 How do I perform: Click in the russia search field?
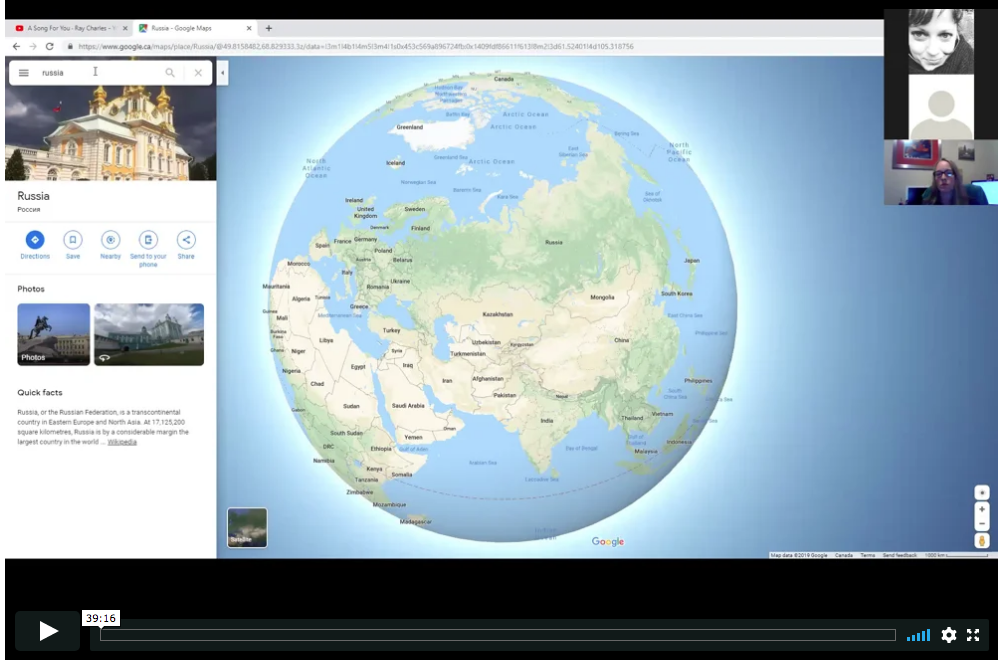pos(95,73)
